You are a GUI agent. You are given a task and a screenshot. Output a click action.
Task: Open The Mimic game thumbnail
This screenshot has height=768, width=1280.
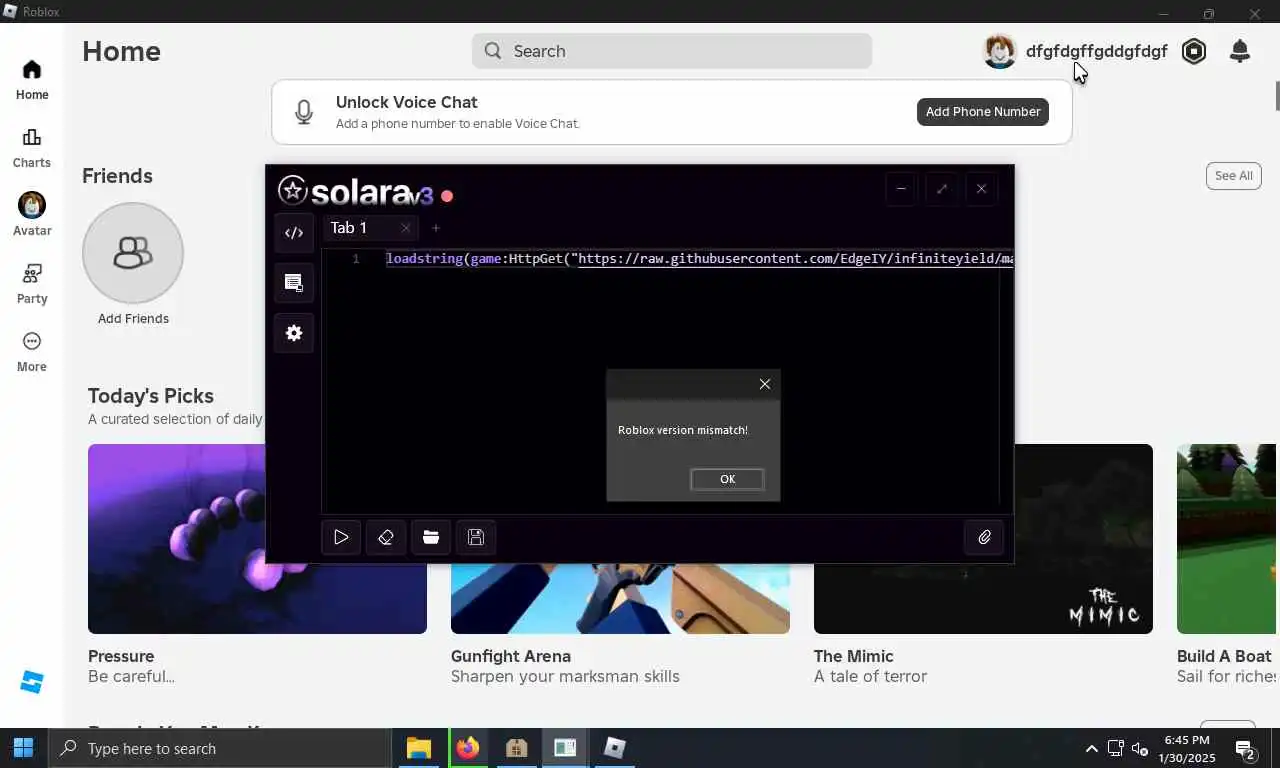(983, 538)
